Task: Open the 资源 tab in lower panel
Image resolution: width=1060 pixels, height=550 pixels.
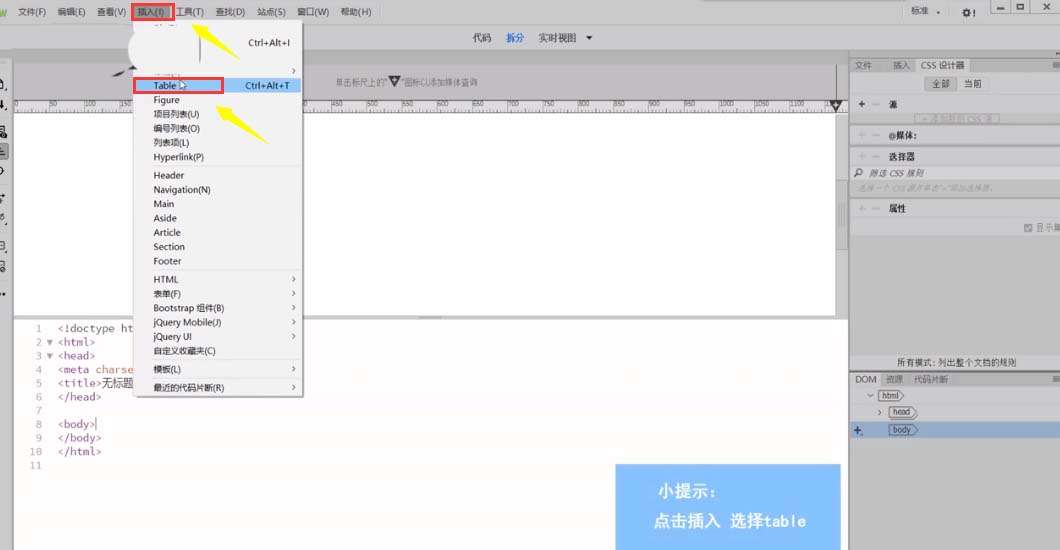Action: coord(894,380)
